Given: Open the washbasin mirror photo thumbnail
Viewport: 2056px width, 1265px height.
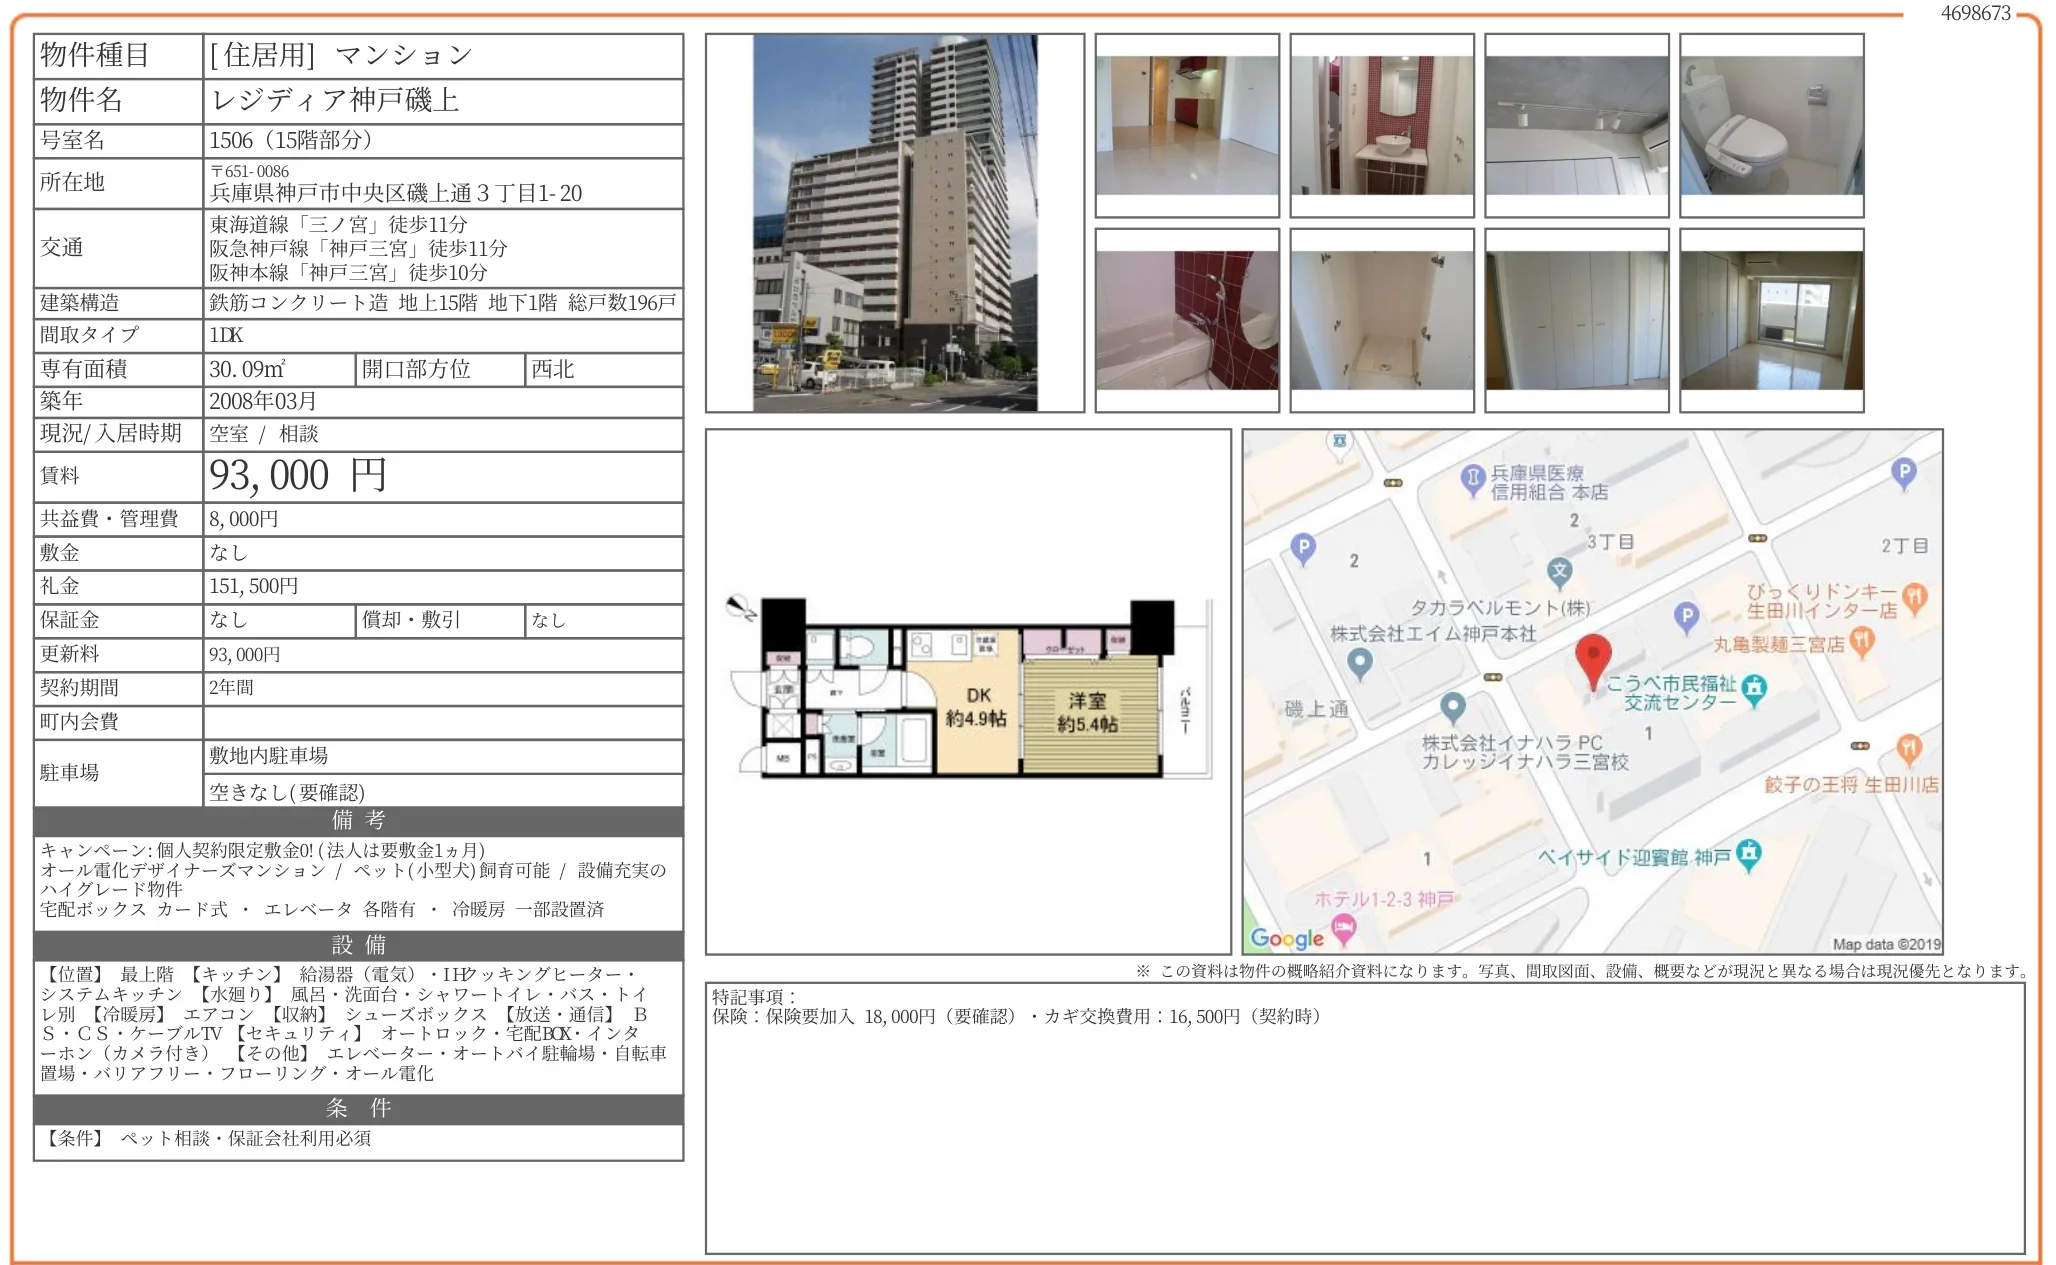Looking at the screenshot, I should tap(1381, 125).
